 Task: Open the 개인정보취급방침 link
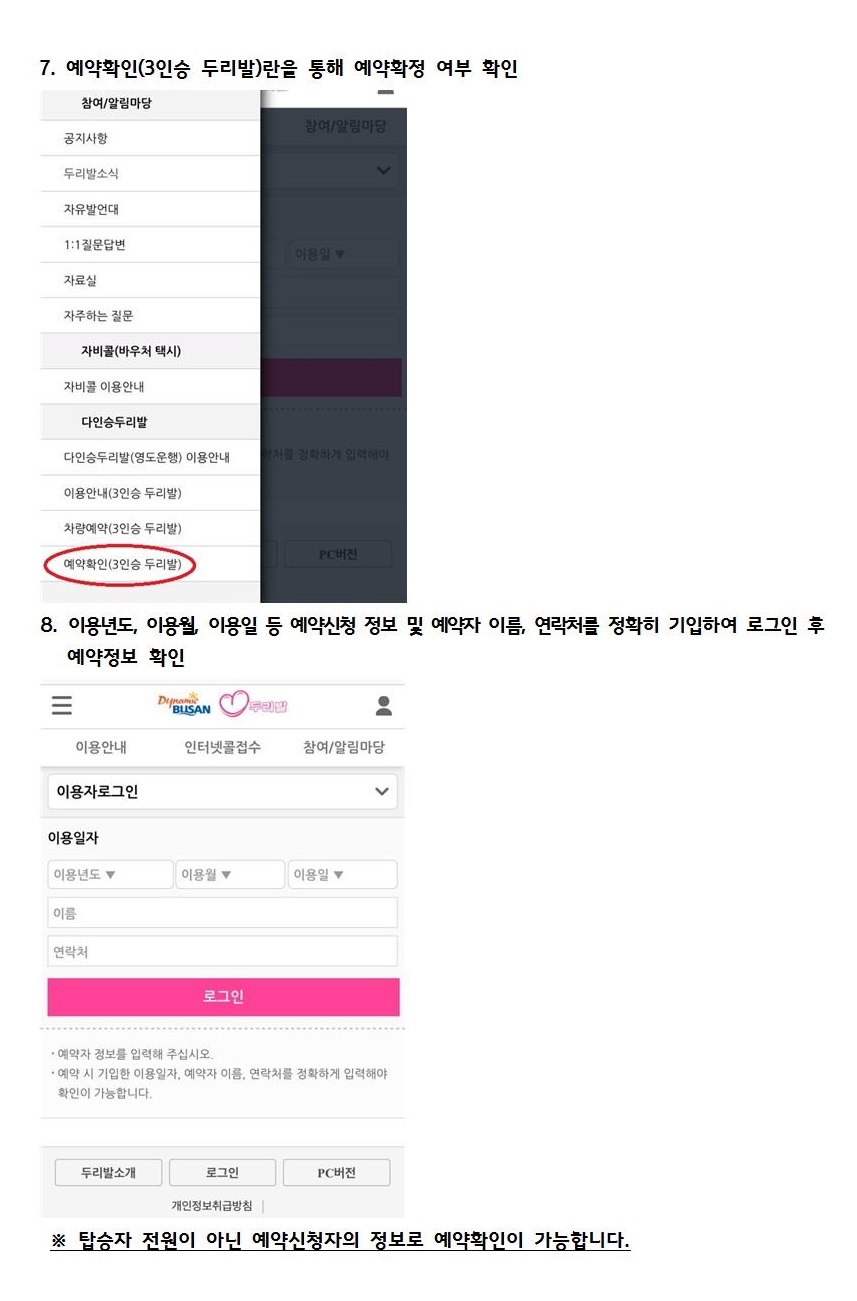pos(212,1205)
